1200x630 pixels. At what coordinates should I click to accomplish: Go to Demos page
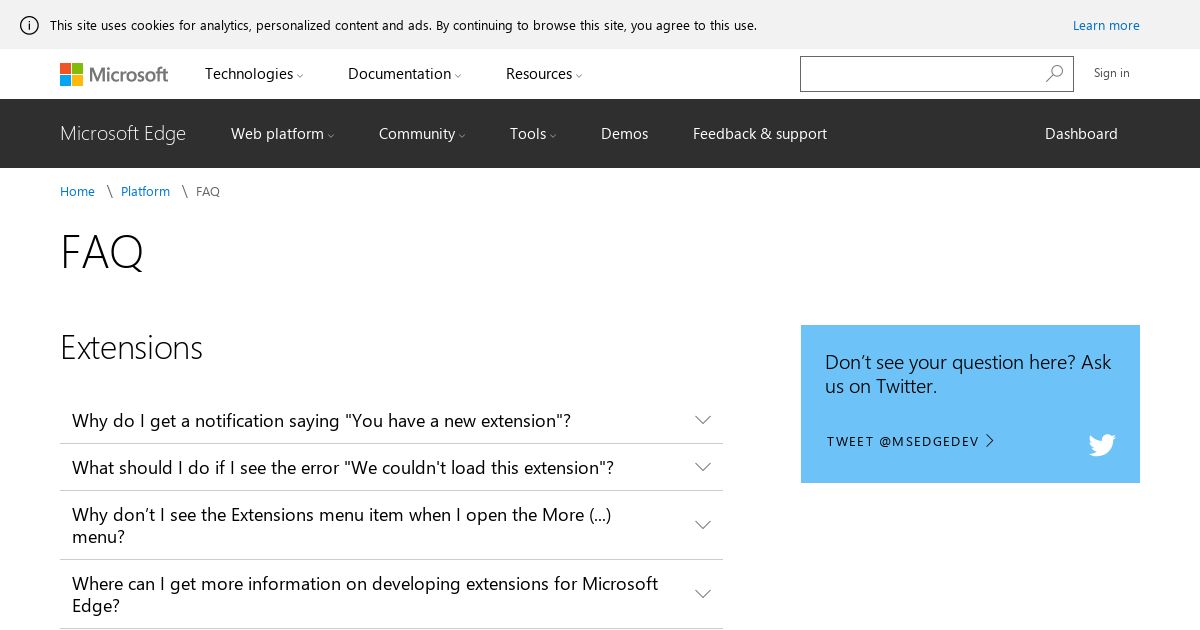624,134
